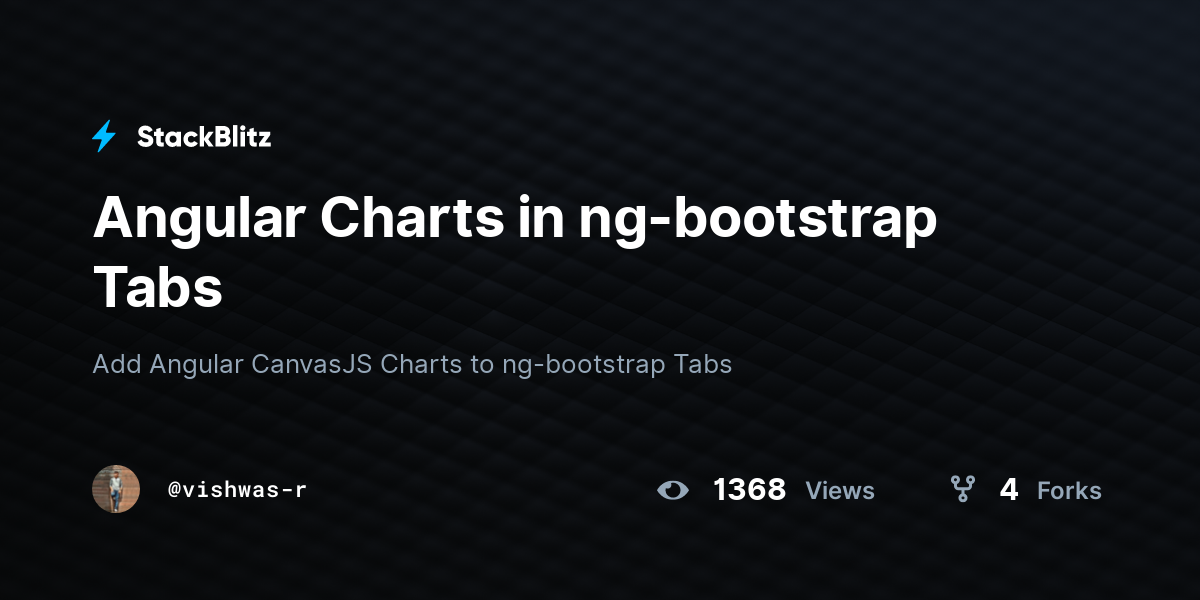The width and height of the screenshot is (1200, 600).
Task: Open the vishwas-r profile avatar
Action: tap(116, 489)
